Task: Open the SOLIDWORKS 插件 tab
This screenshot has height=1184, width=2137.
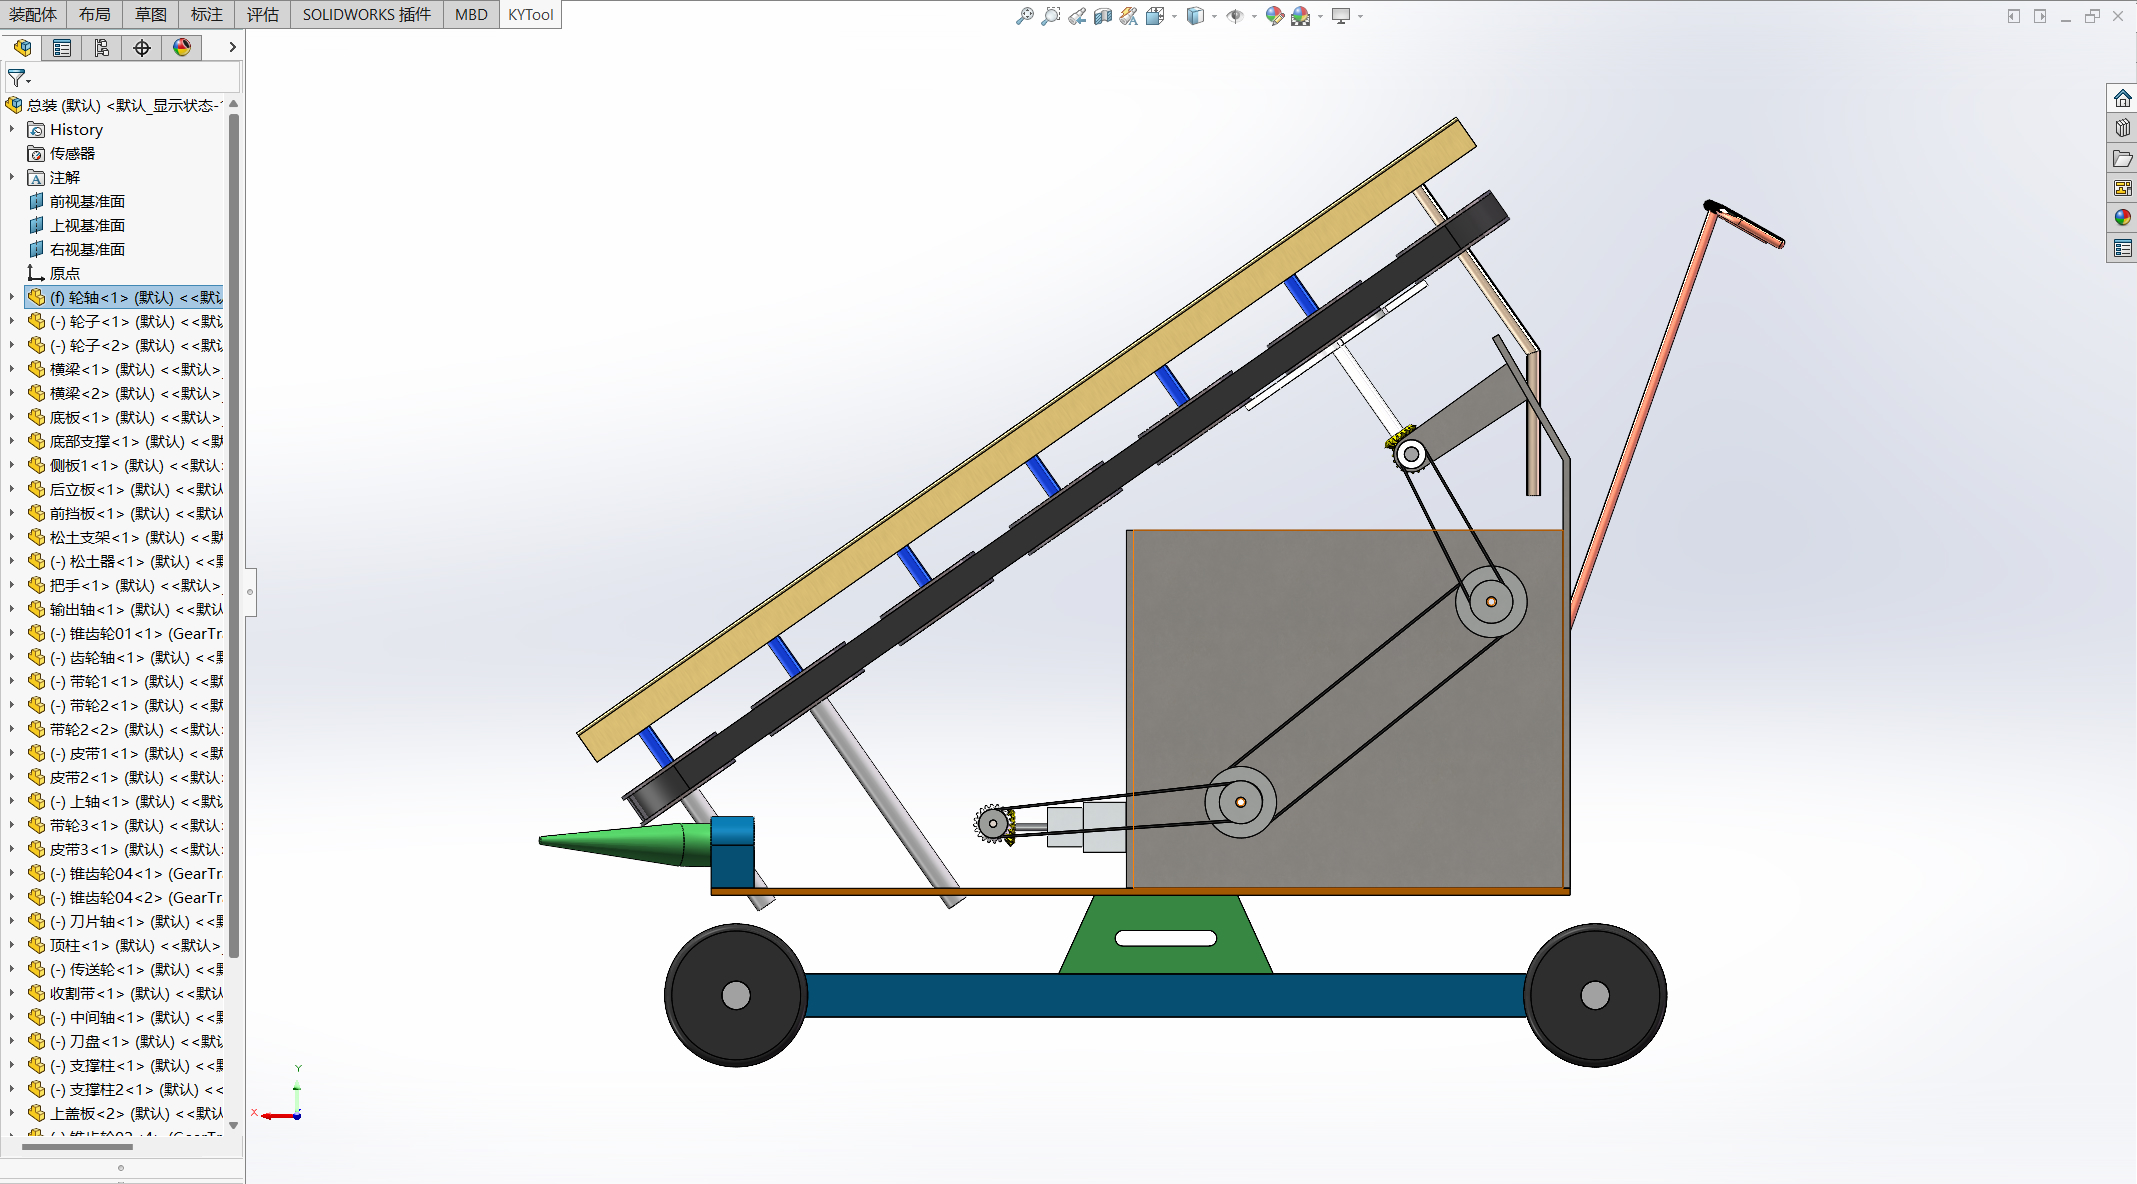Action: point(367,14)
